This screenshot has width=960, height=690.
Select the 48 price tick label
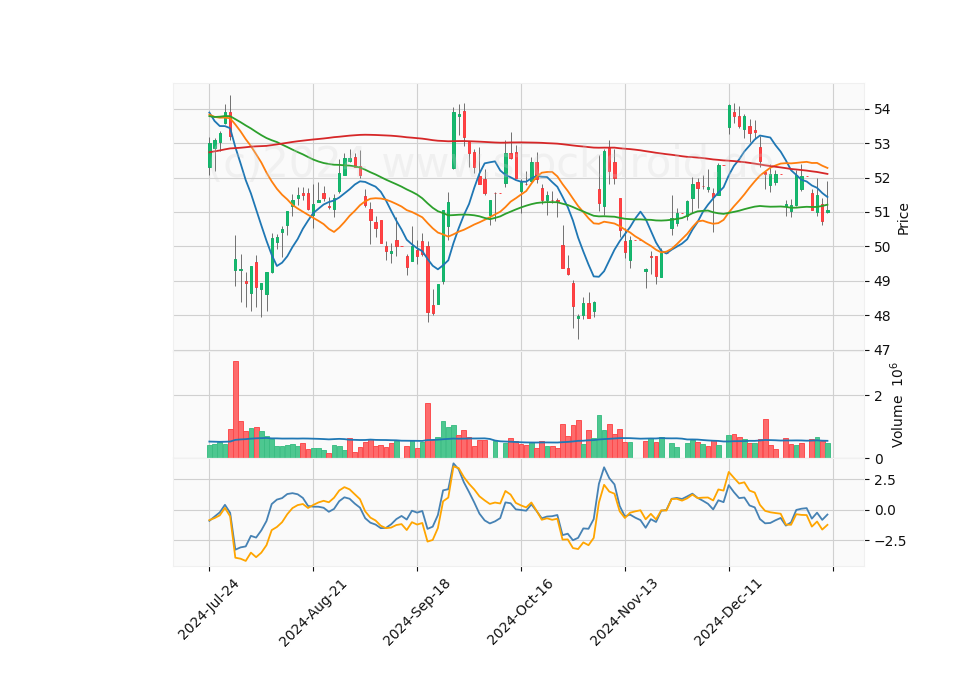(882, 316)
